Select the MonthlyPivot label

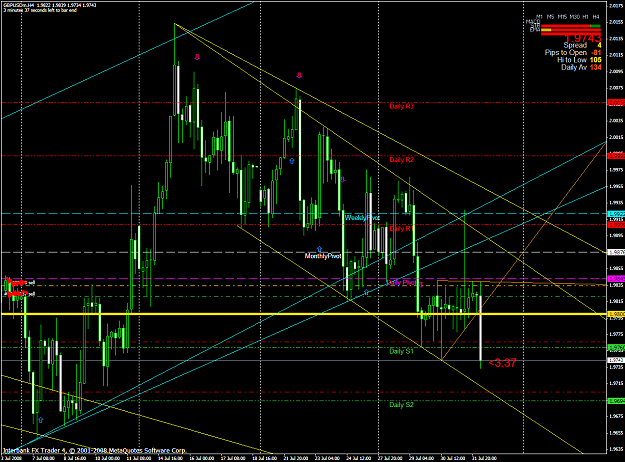323,256
